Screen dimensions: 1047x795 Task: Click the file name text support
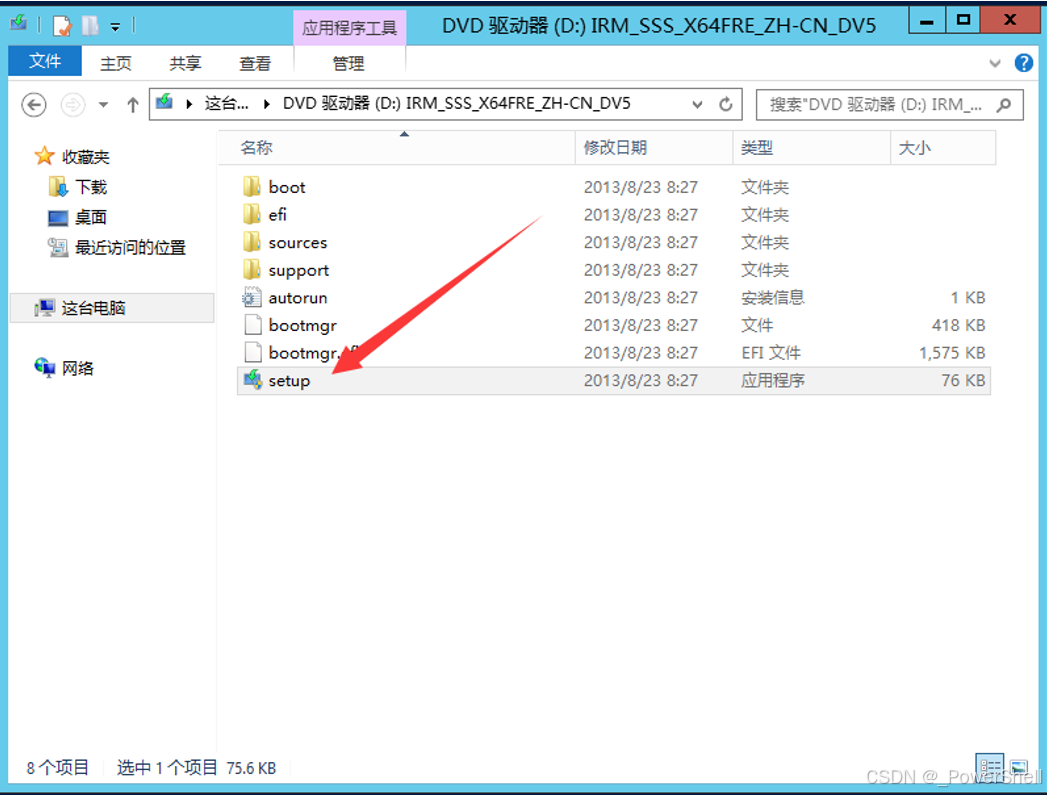point(298,271)
